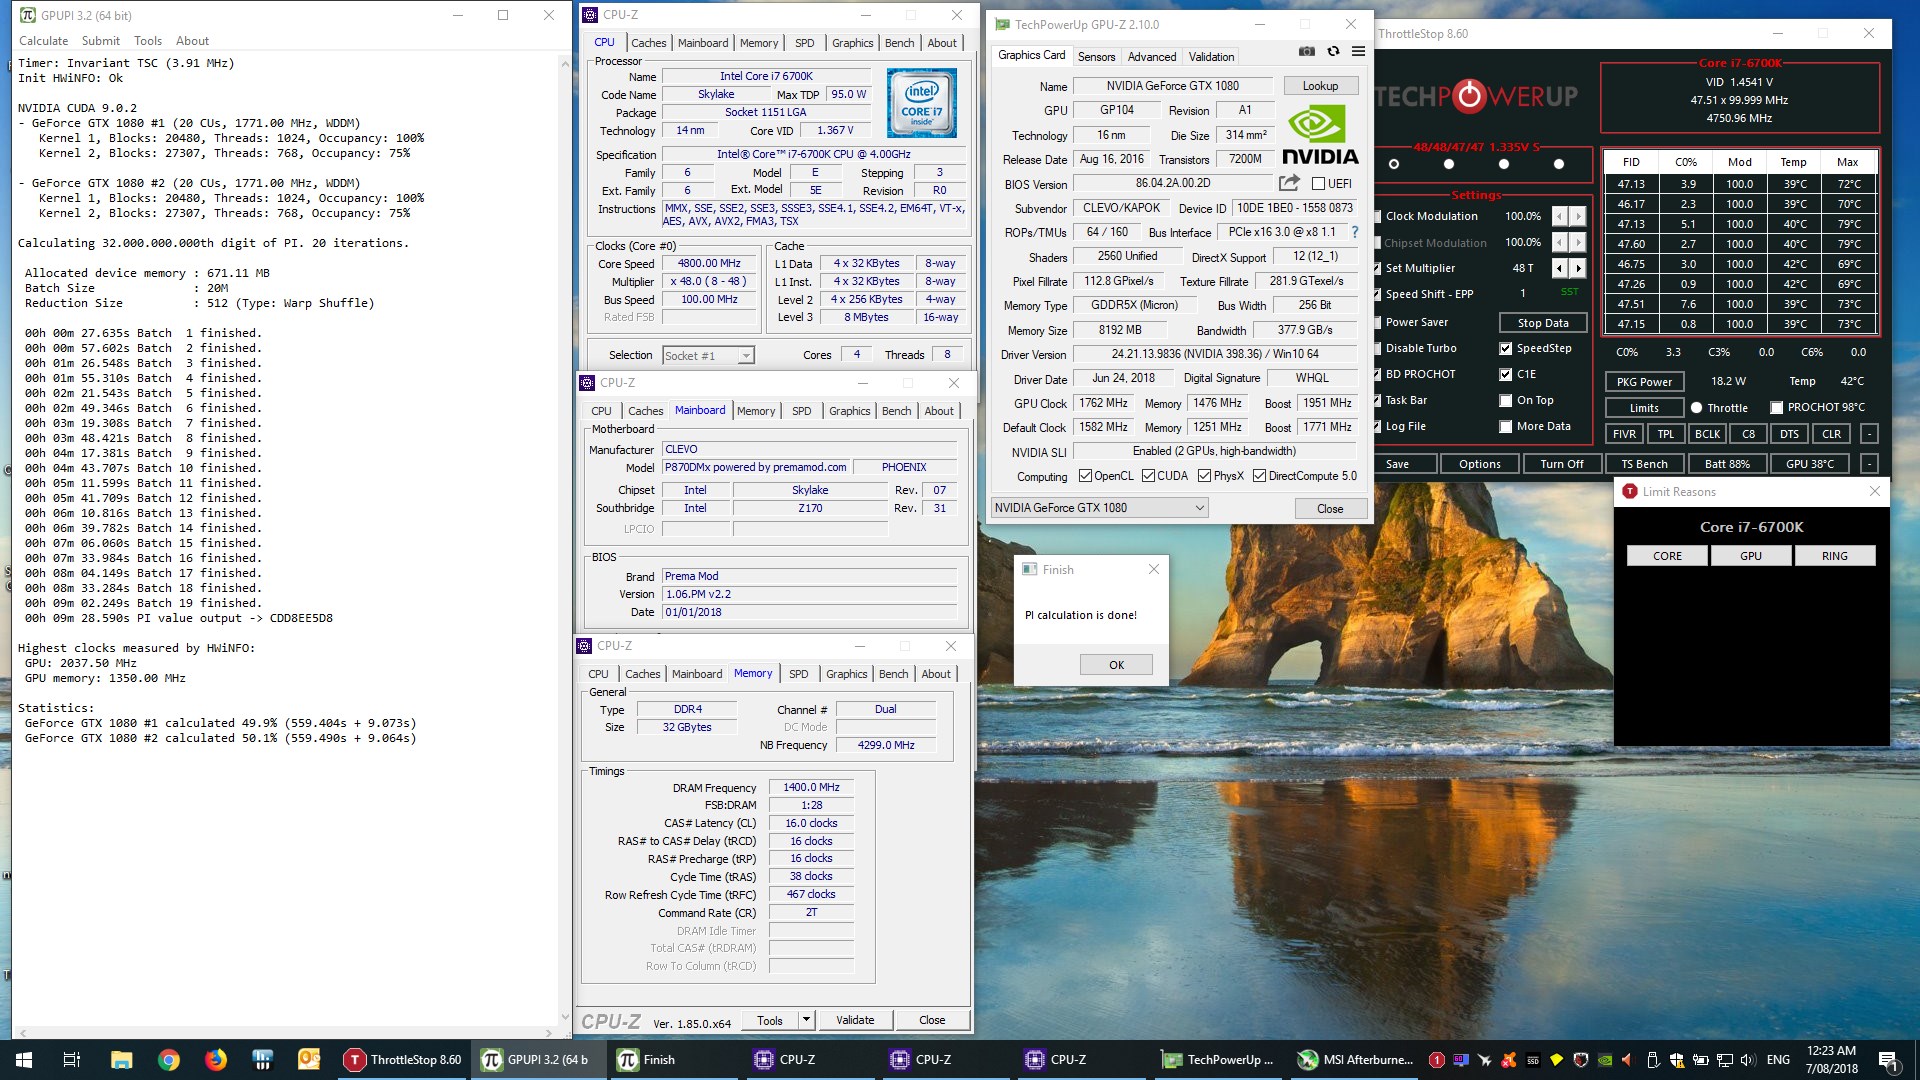Open the SPD tab in bottom CPU-Z window

798,674
